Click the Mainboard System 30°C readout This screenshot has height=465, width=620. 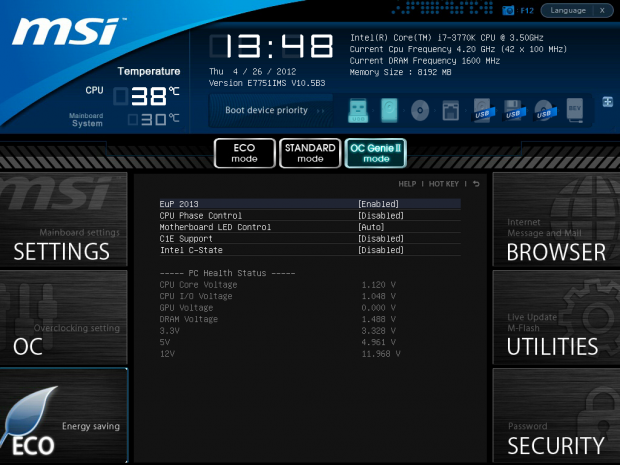154,119
